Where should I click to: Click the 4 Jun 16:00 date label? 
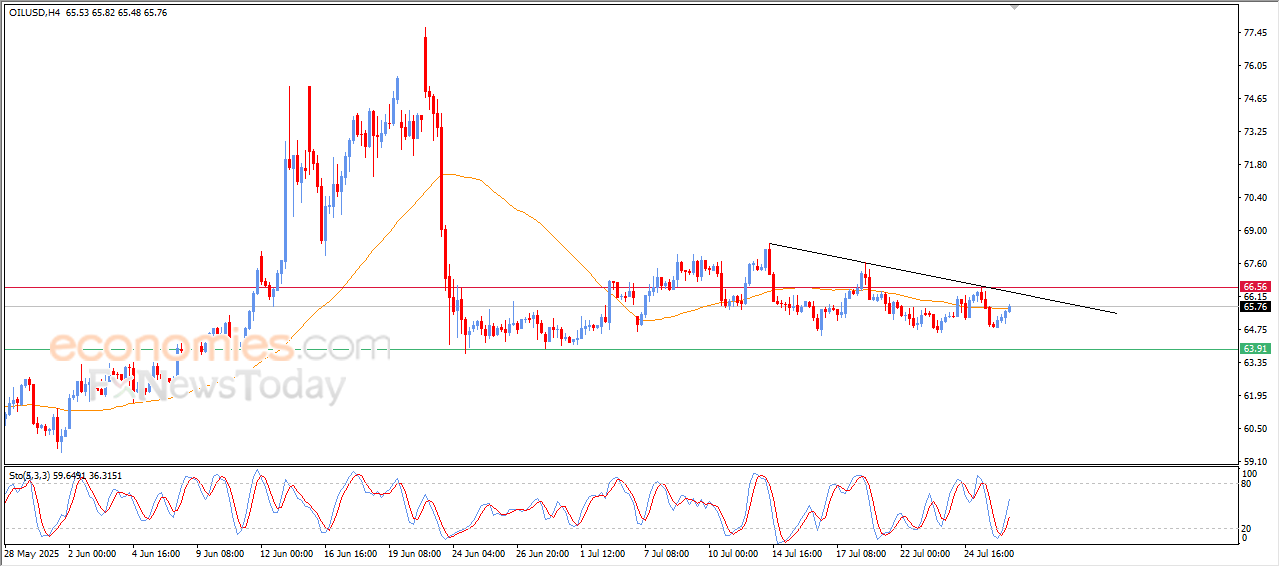(x=155, y=553)
